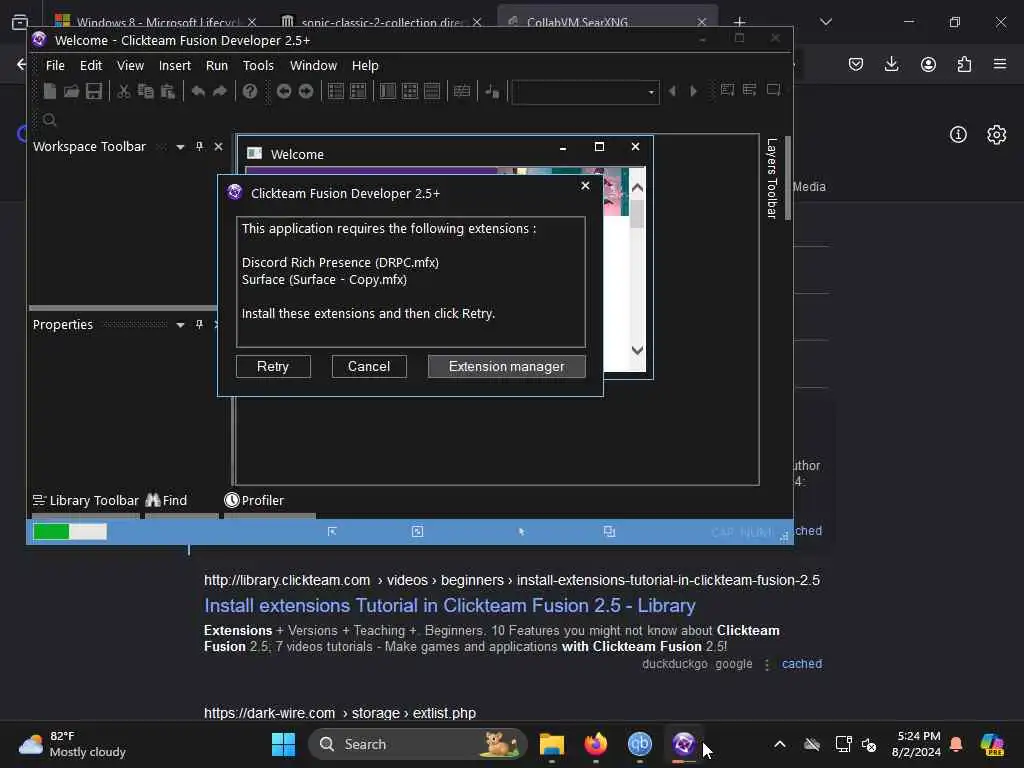
Task: Click the Back navigation arrow circle icon
Action: click(283, 91)
